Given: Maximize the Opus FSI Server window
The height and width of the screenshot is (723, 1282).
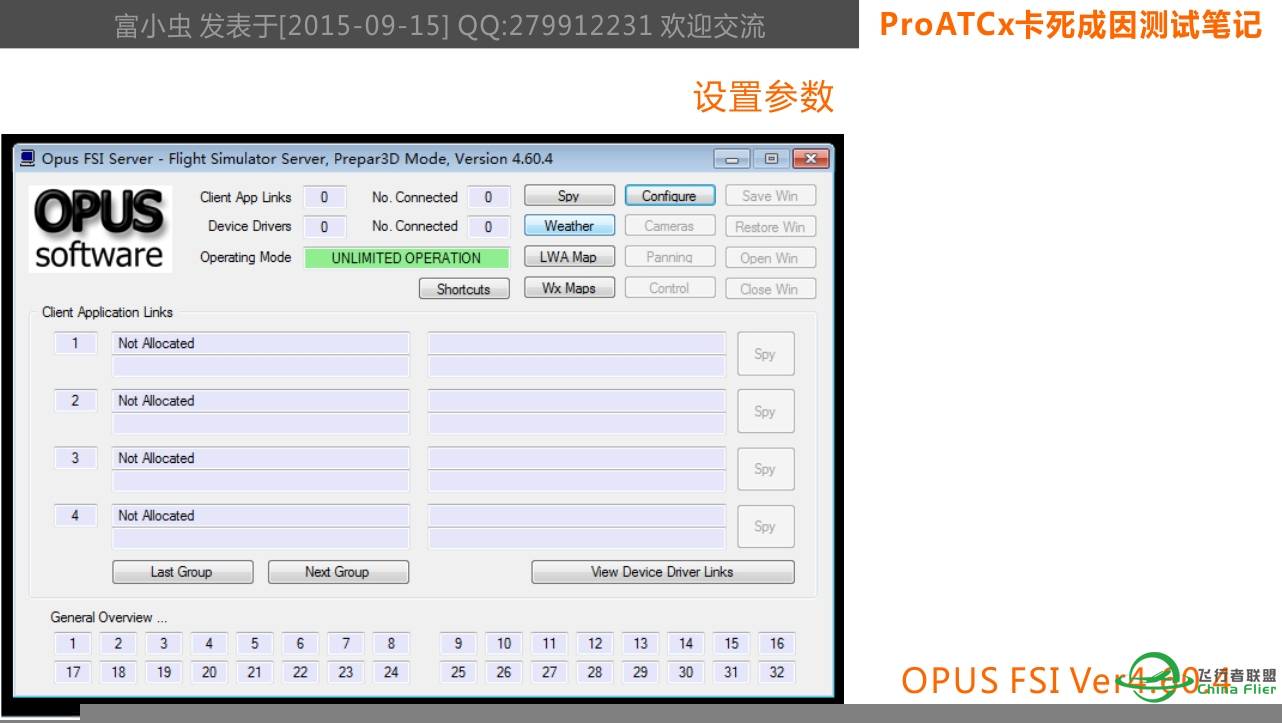Looking at the screenshot, I should coord(771,159).
